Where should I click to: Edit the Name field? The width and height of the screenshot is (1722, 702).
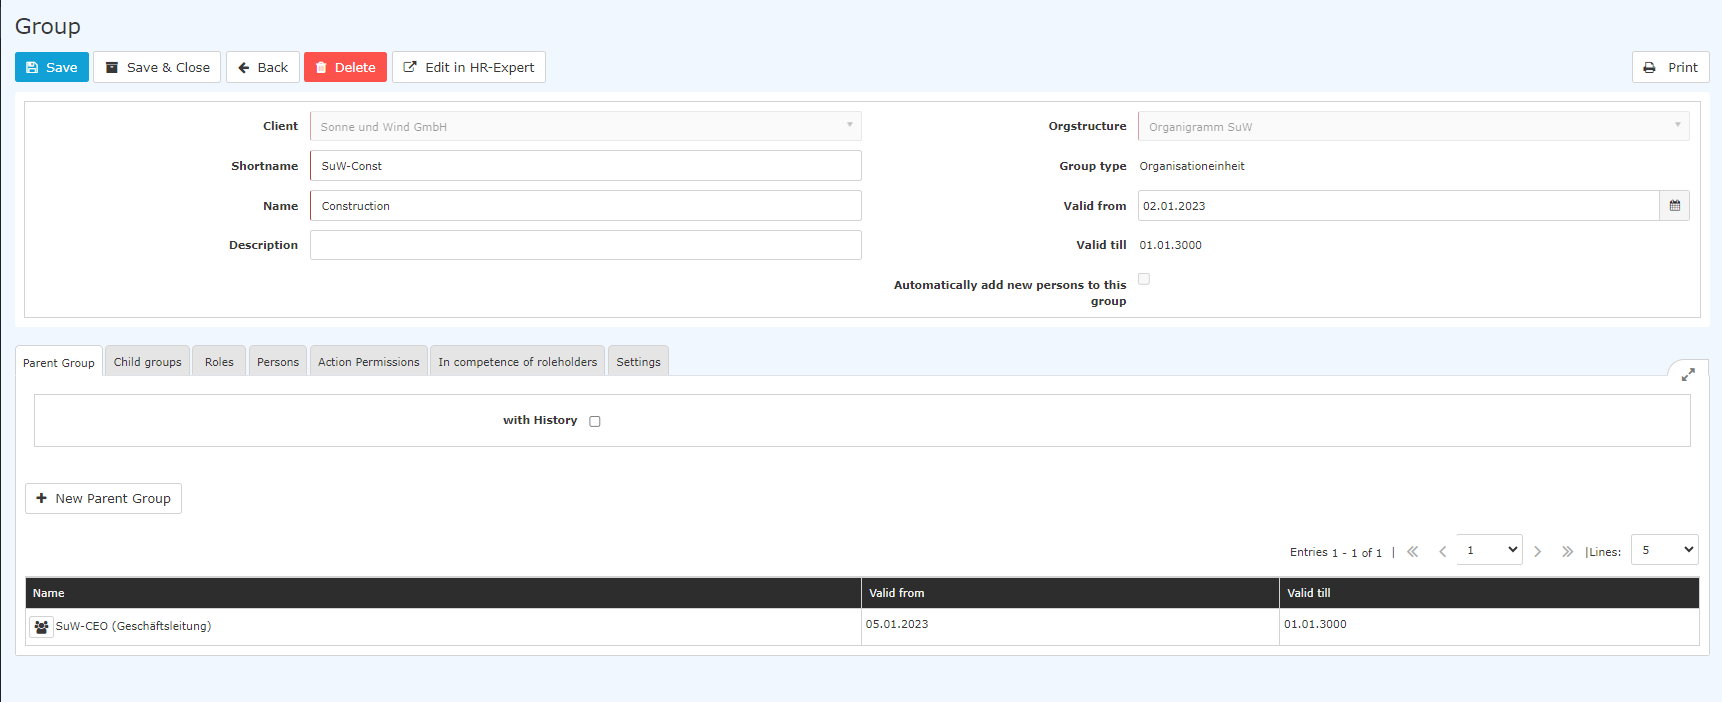[586, 206]
